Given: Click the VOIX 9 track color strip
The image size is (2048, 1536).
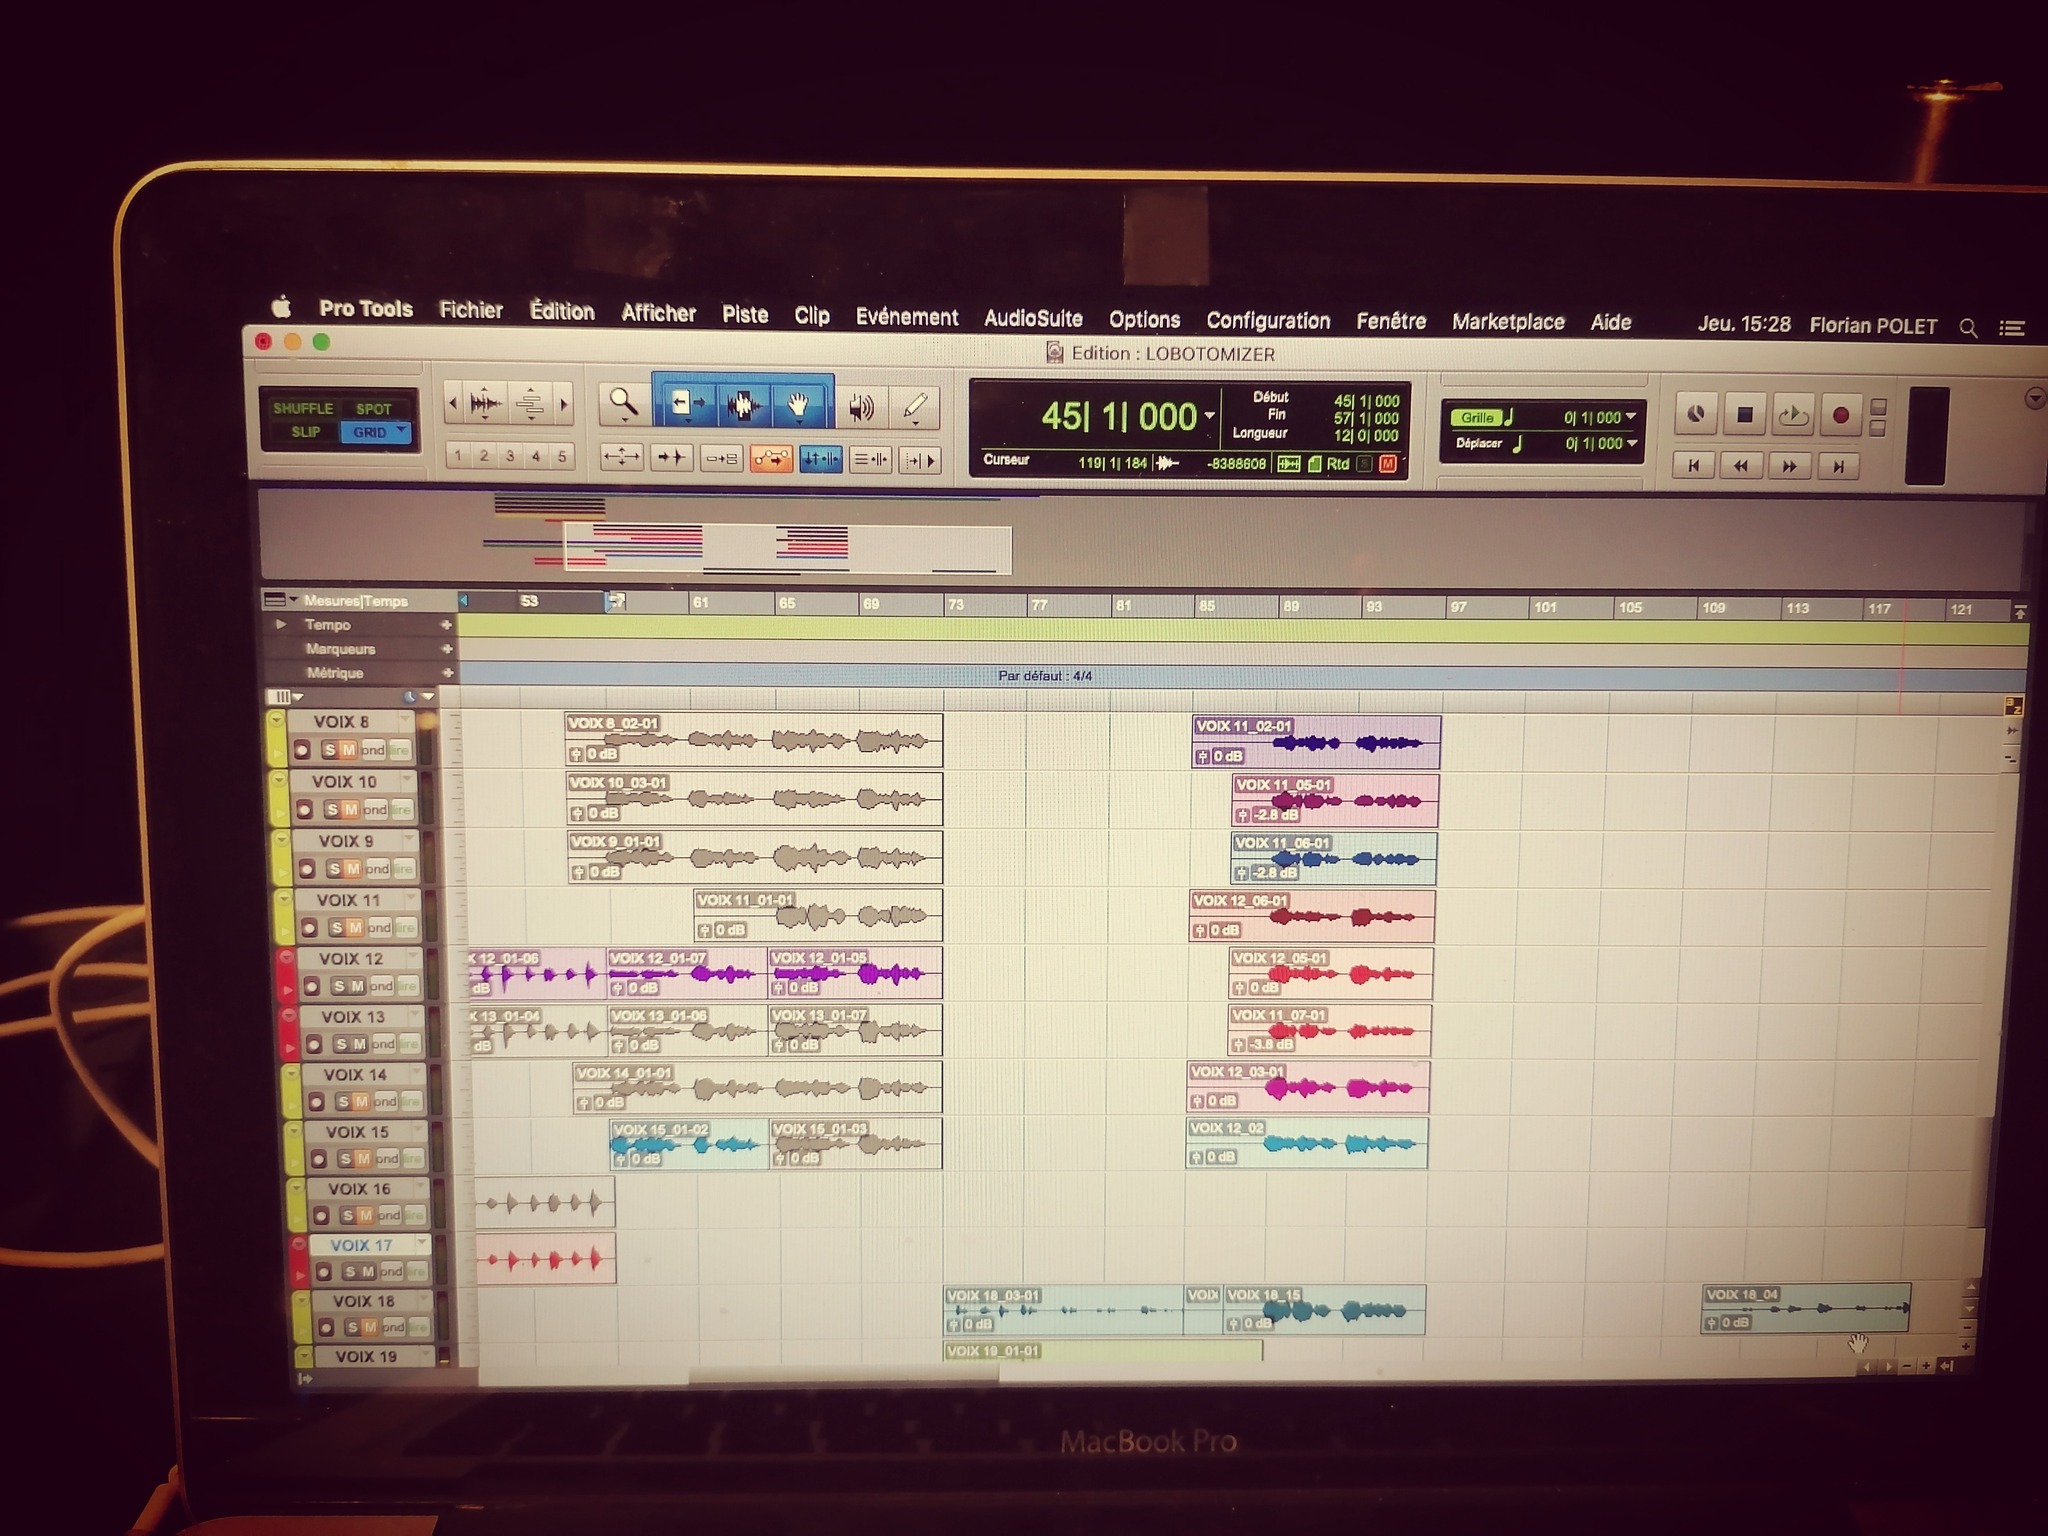Looking at the screenshot, I should [280, 857].
